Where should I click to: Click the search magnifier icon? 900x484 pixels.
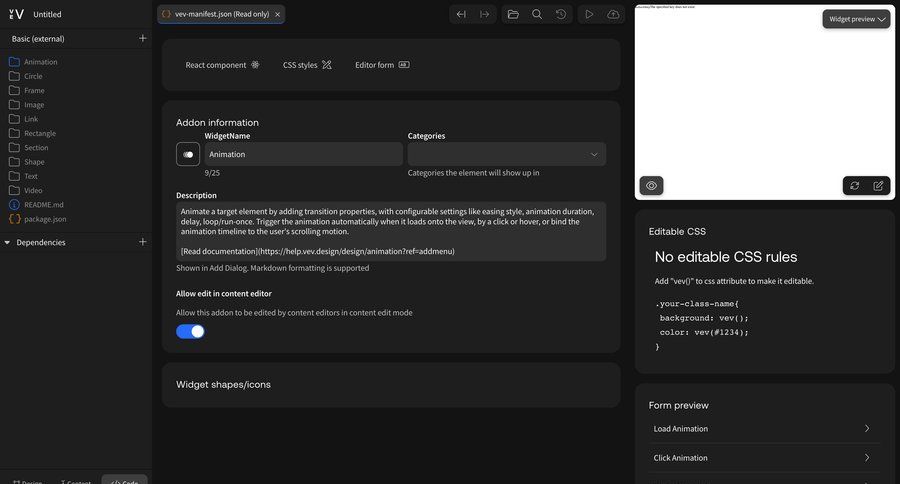(x=537, y=14)
